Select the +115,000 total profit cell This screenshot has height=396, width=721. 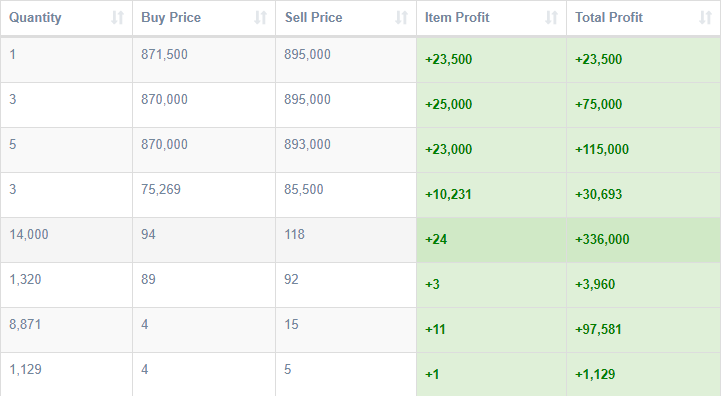tap(644, 150)
